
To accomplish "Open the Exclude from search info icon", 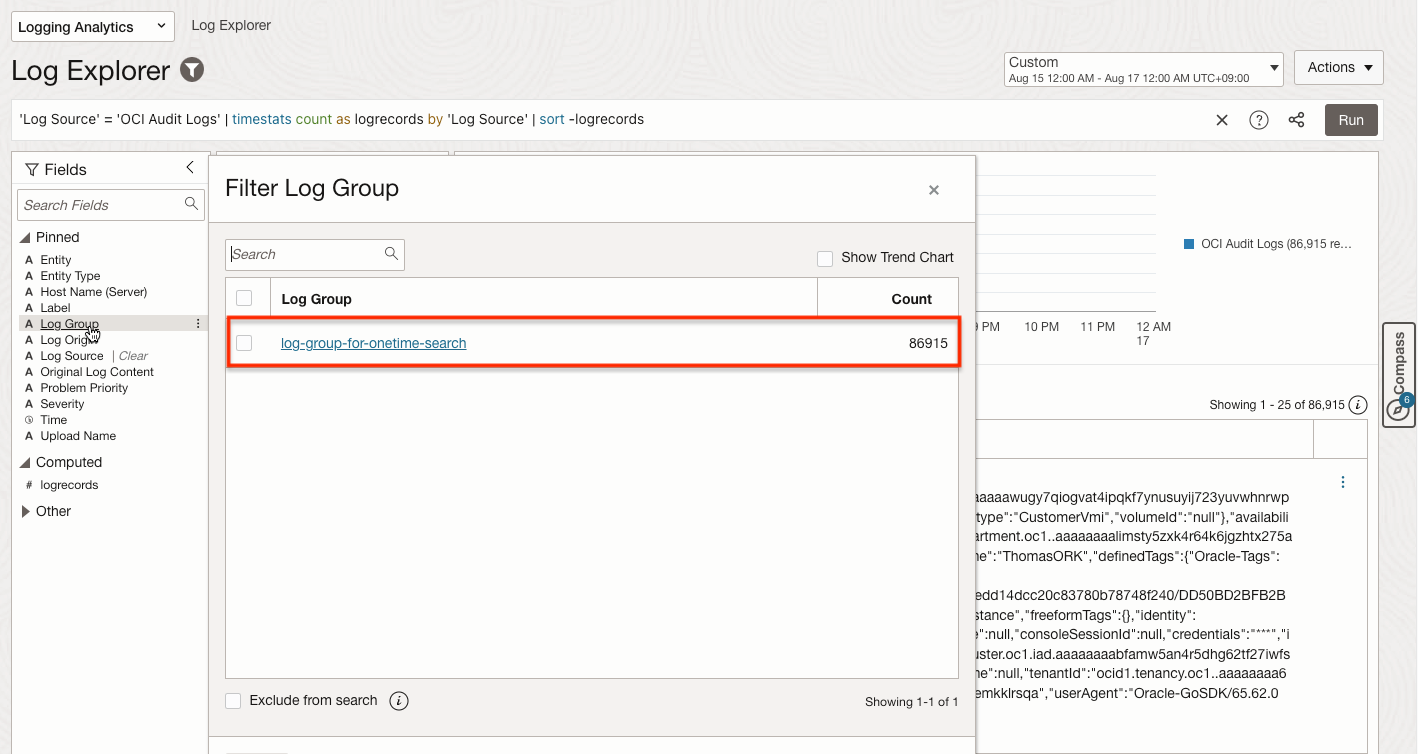I will (x=399, y=701).
